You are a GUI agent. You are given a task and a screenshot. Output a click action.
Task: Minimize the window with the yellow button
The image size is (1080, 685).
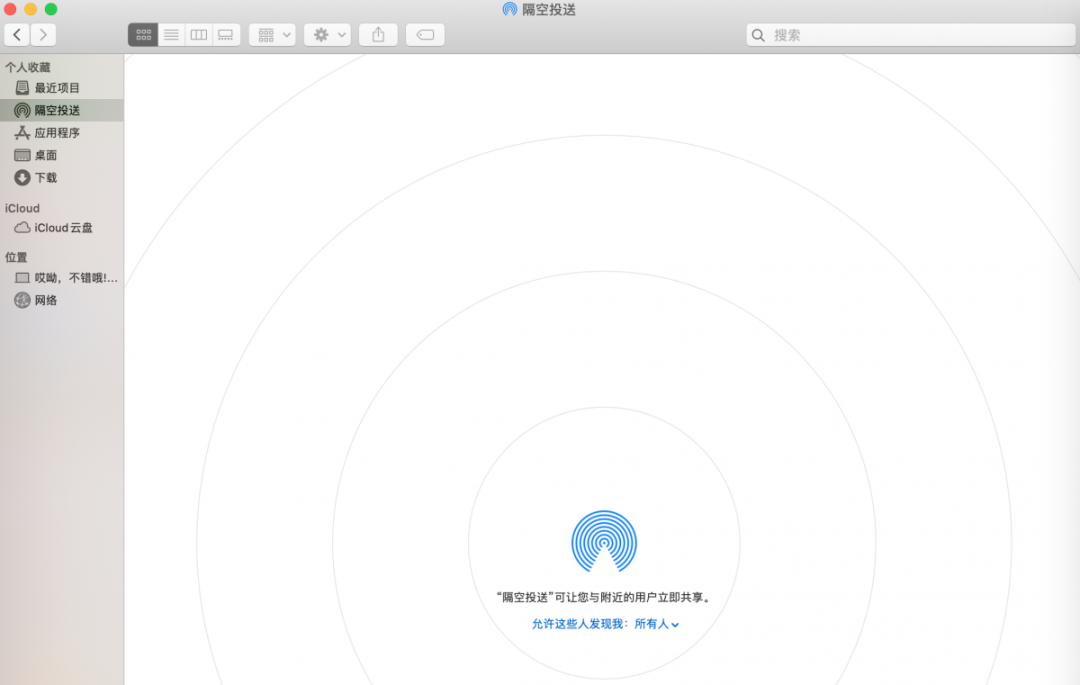(x=30, y=9)
